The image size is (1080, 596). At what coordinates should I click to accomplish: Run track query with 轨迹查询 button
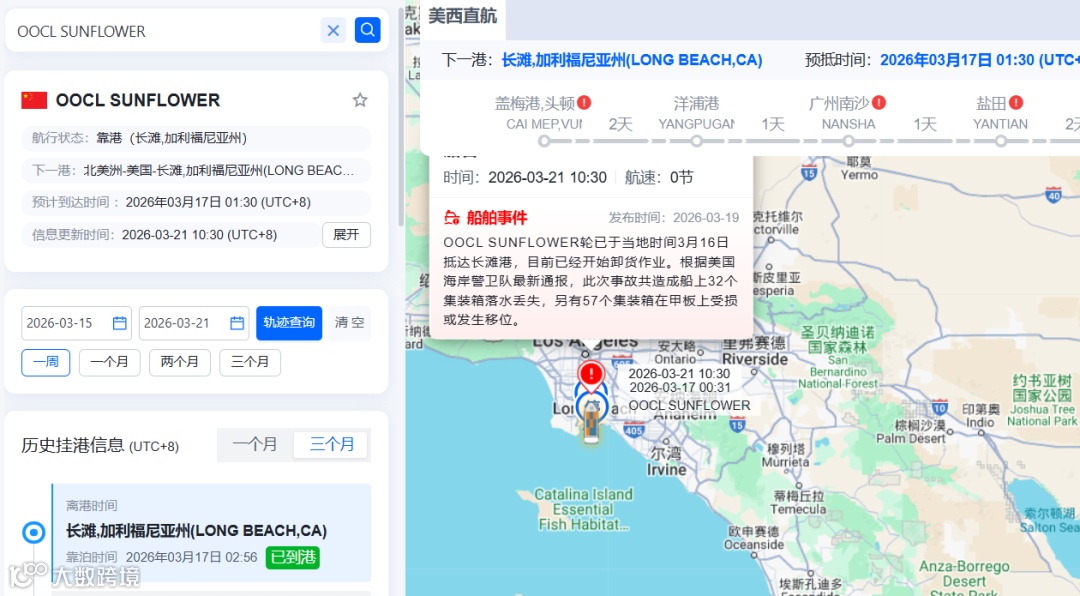(289, 322)
